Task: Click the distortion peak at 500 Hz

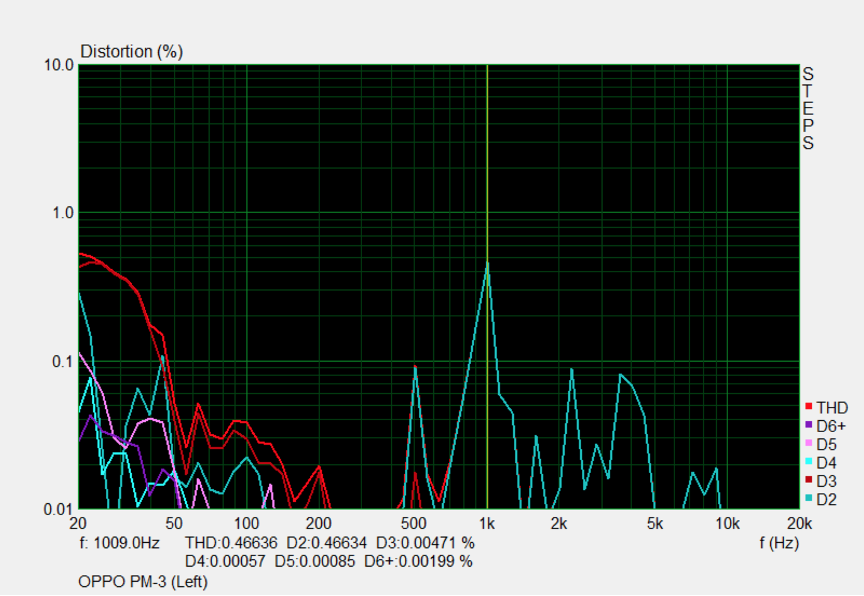Action: (414, 366)
